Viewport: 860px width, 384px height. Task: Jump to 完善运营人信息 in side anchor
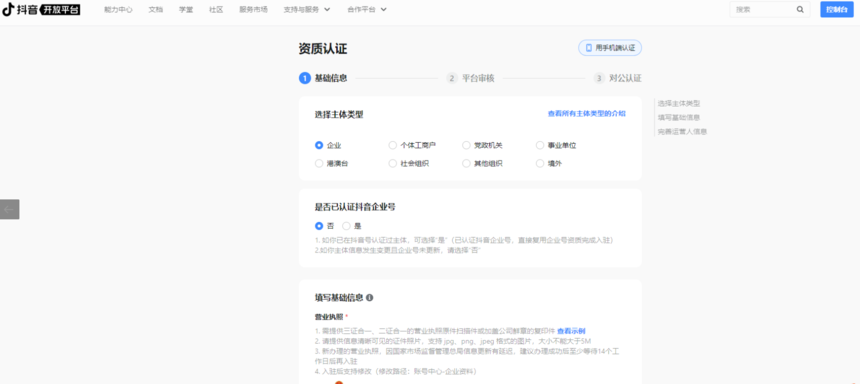pos(682,132)
